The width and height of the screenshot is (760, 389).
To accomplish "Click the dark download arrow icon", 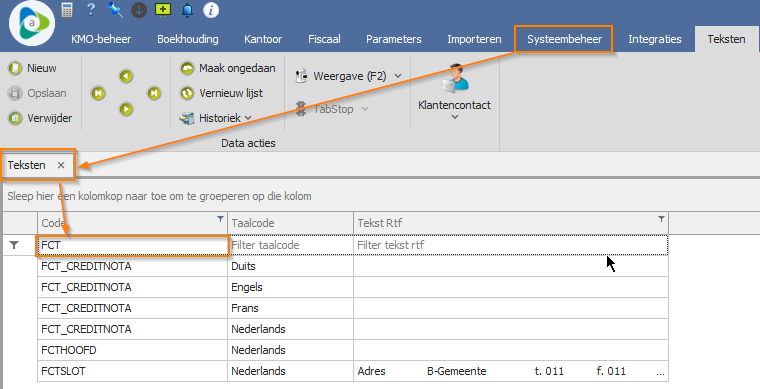I will pyautogui.click(x=139, y=10).
